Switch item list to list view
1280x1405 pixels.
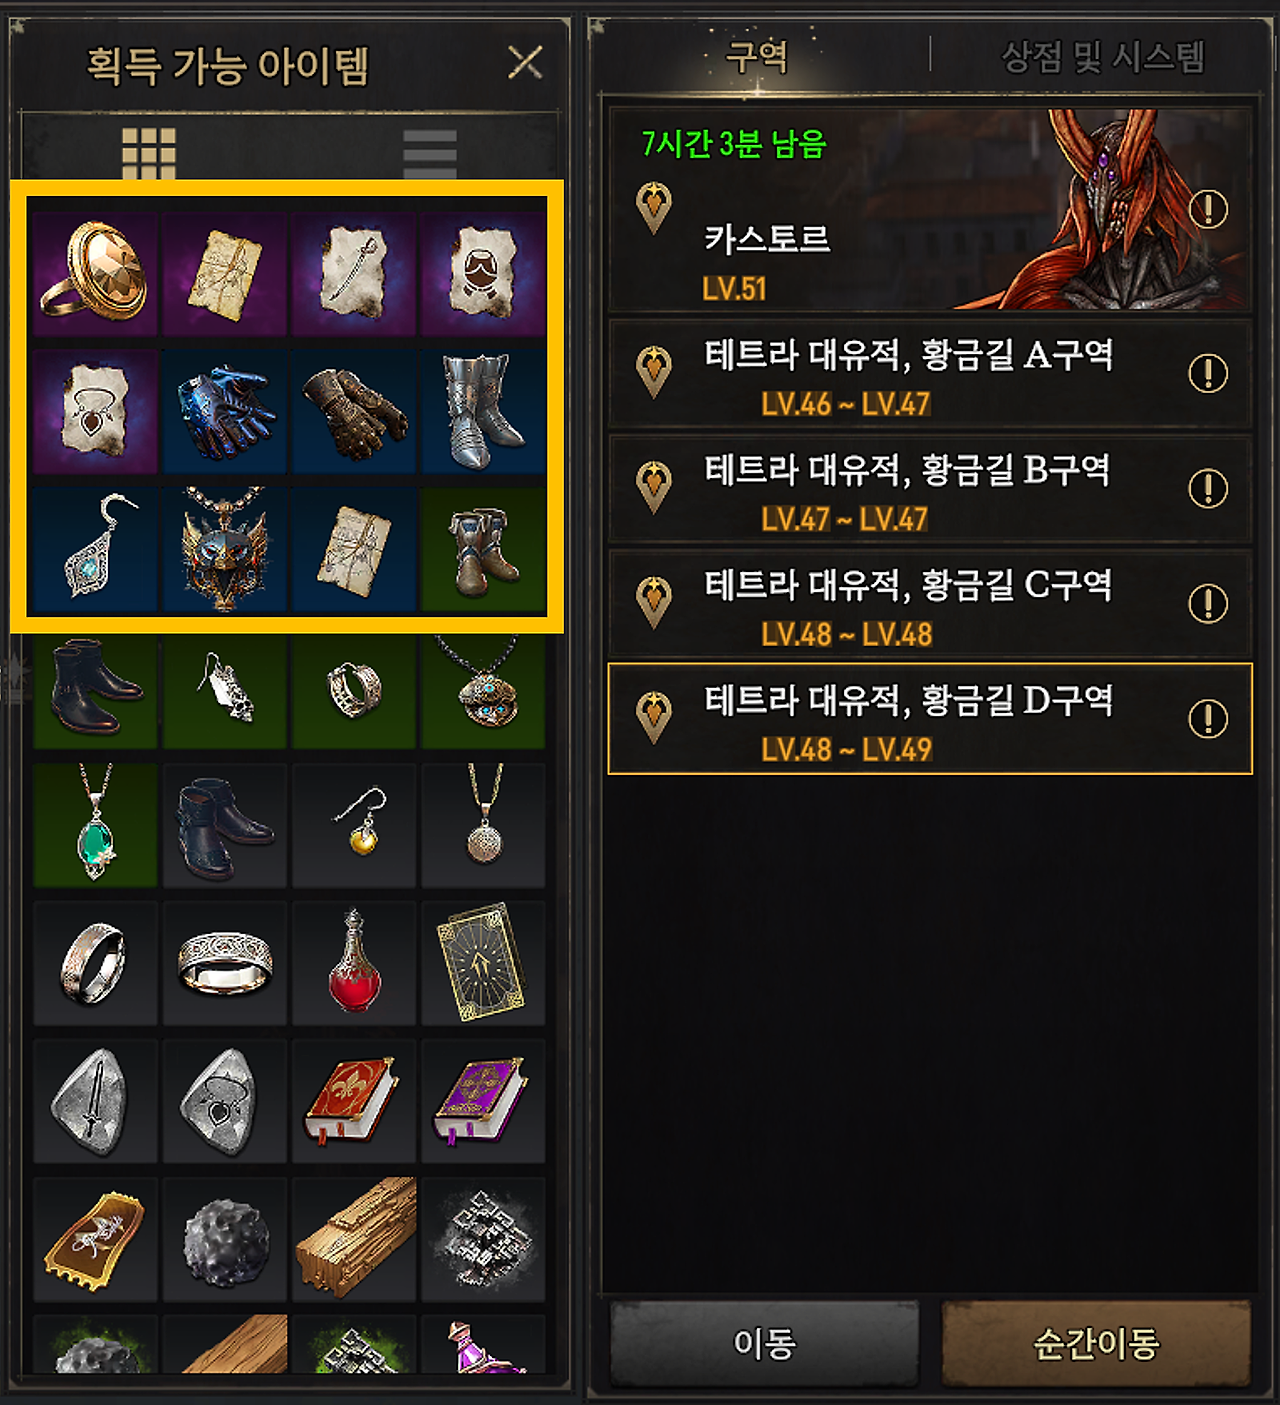(430, 153)
